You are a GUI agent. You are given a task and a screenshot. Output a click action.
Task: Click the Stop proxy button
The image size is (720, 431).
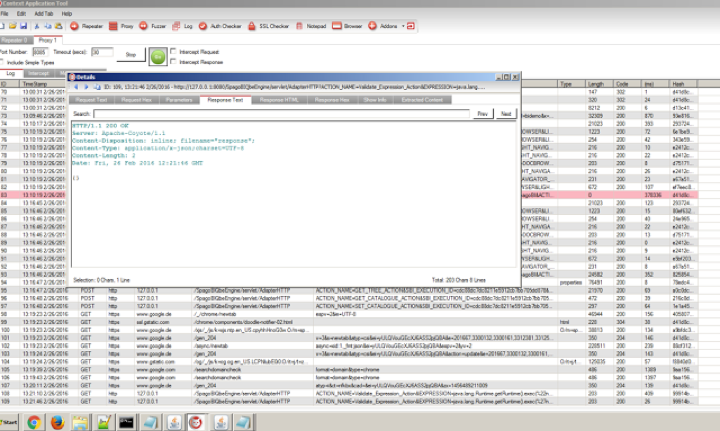130,53
